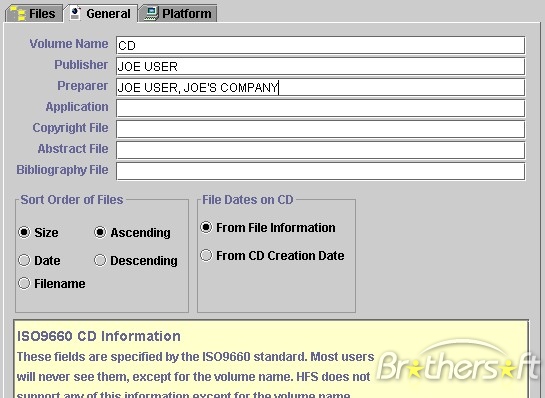Image resolution: width=545 pixels, height=398 pixels.
Task: Click the Preparer label
Action: click(83, 86)
